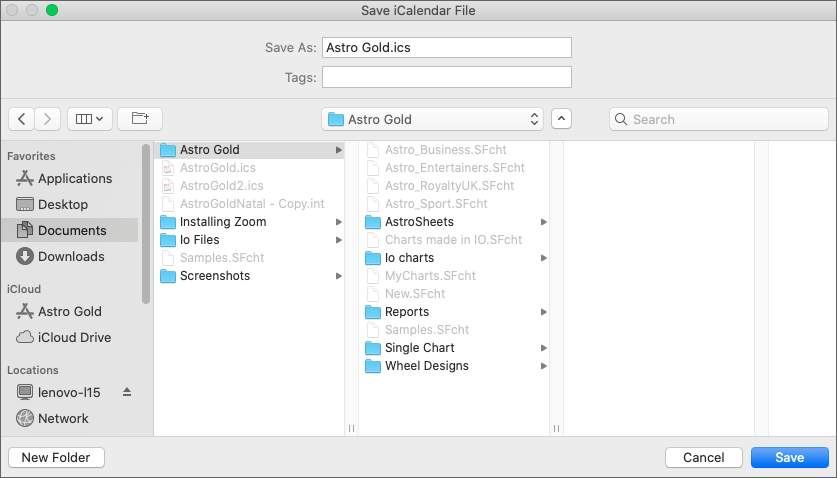The height and width of the screenshot is (478, 837).
Task: Click the first column resize handle
Action: point(351,428)
